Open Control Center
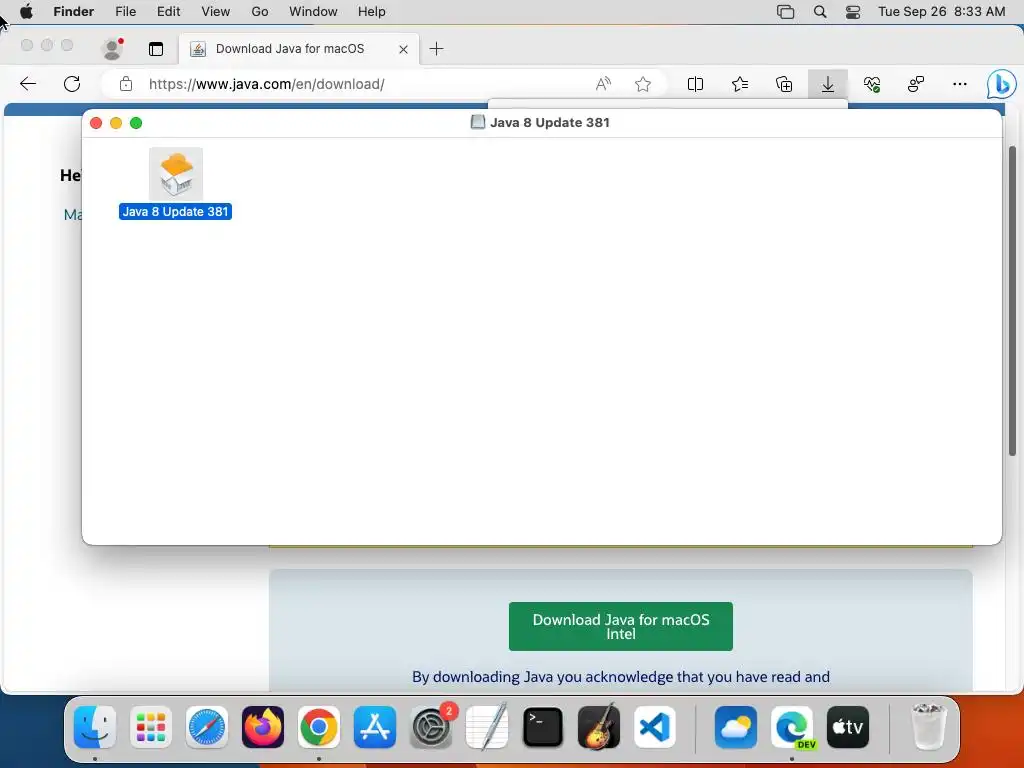The width and height of the screenshot is (1024, 768). click(x=853, y=12)
